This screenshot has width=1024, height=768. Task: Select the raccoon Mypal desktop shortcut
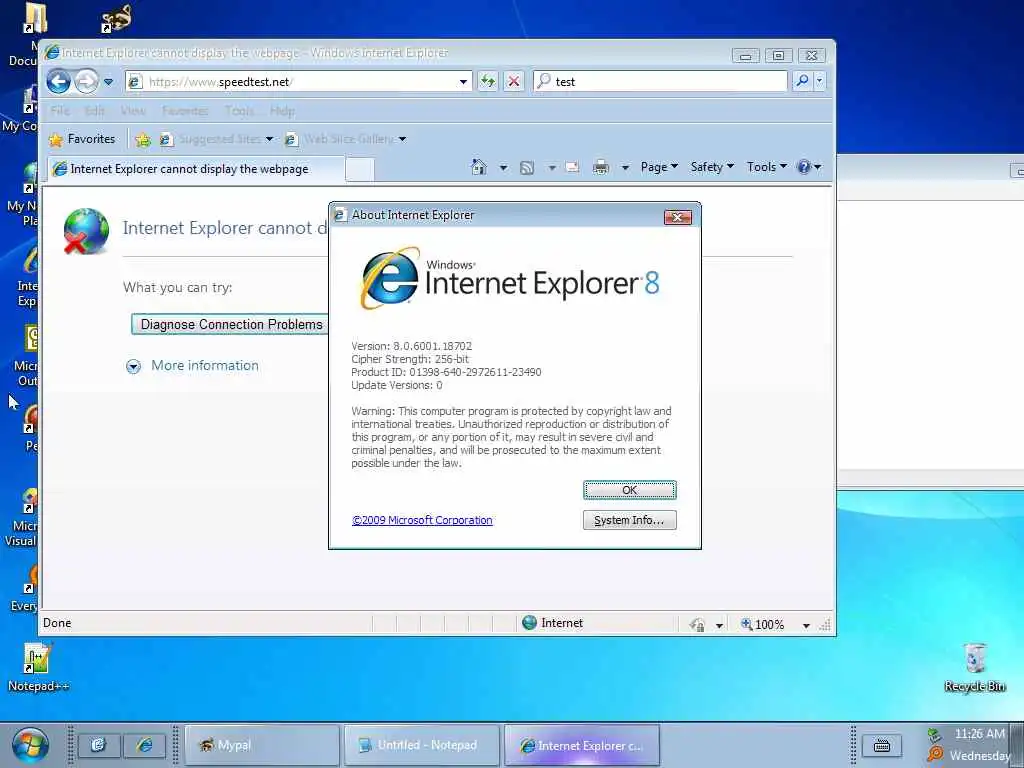[x=116, y=18]
